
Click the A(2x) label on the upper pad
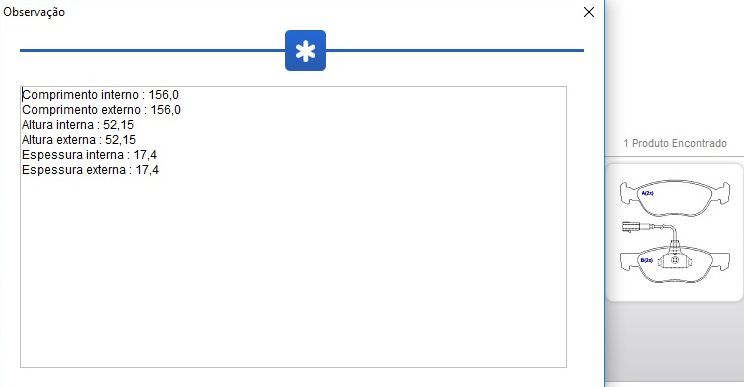click(647, 193)
